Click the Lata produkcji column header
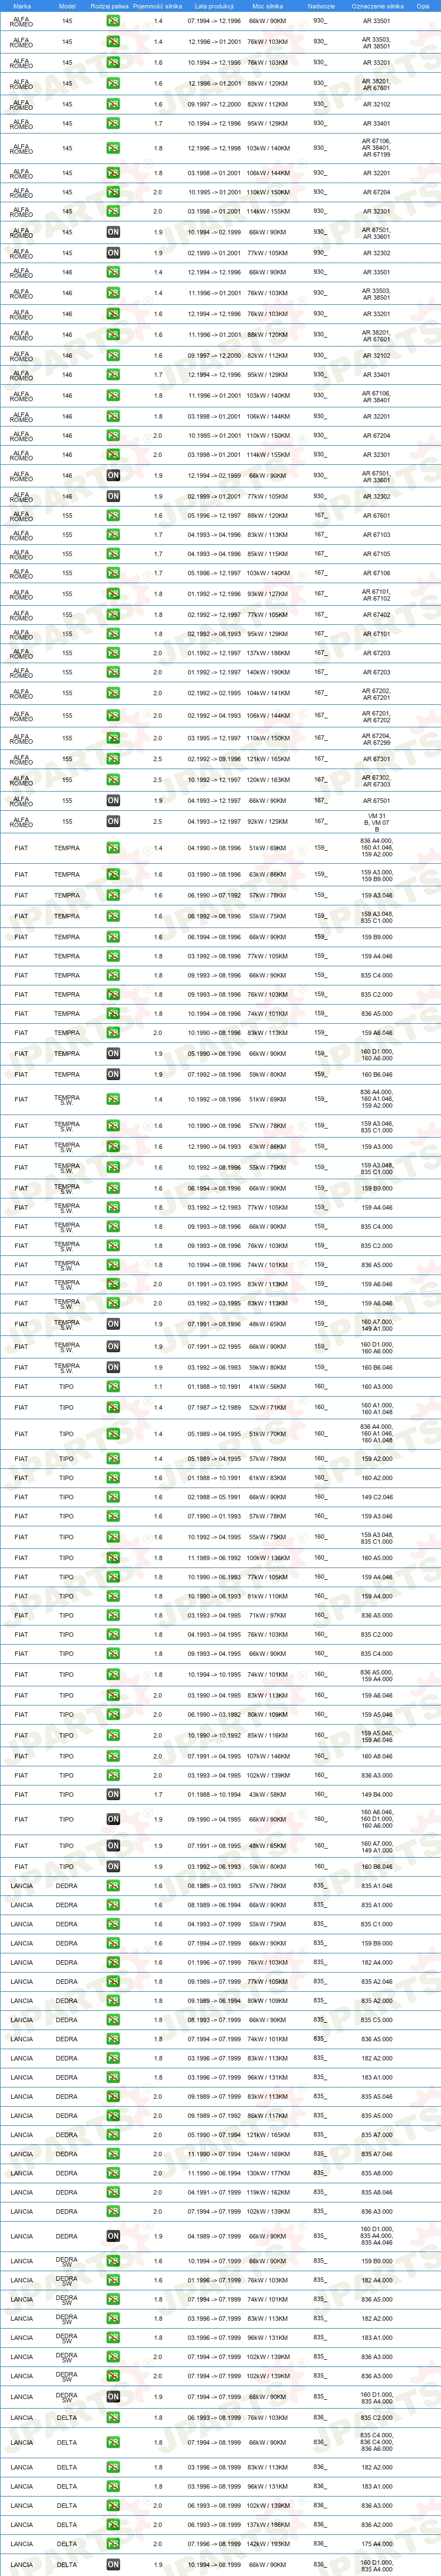The image size is (441, 2576). point(214,6)
